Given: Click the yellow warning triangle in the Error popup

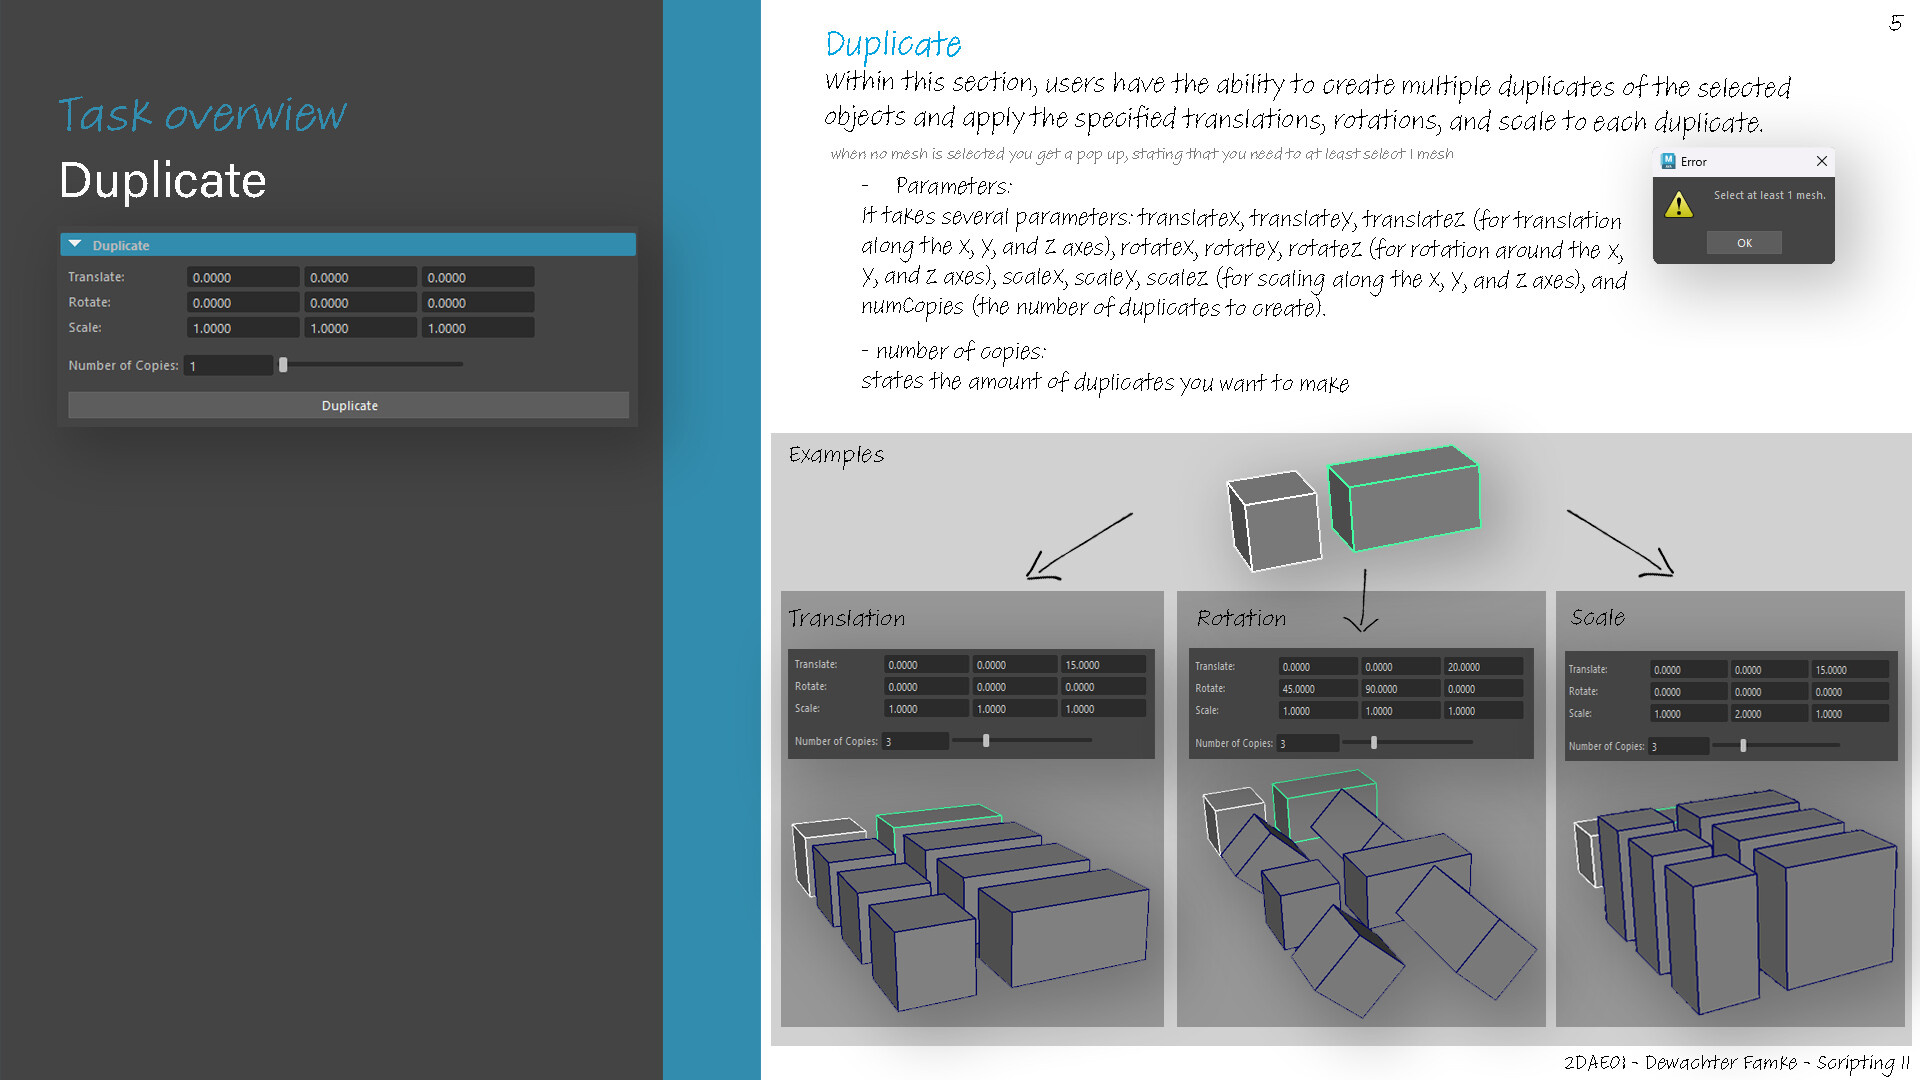Looking at the screenshot, I should 1678,204.
